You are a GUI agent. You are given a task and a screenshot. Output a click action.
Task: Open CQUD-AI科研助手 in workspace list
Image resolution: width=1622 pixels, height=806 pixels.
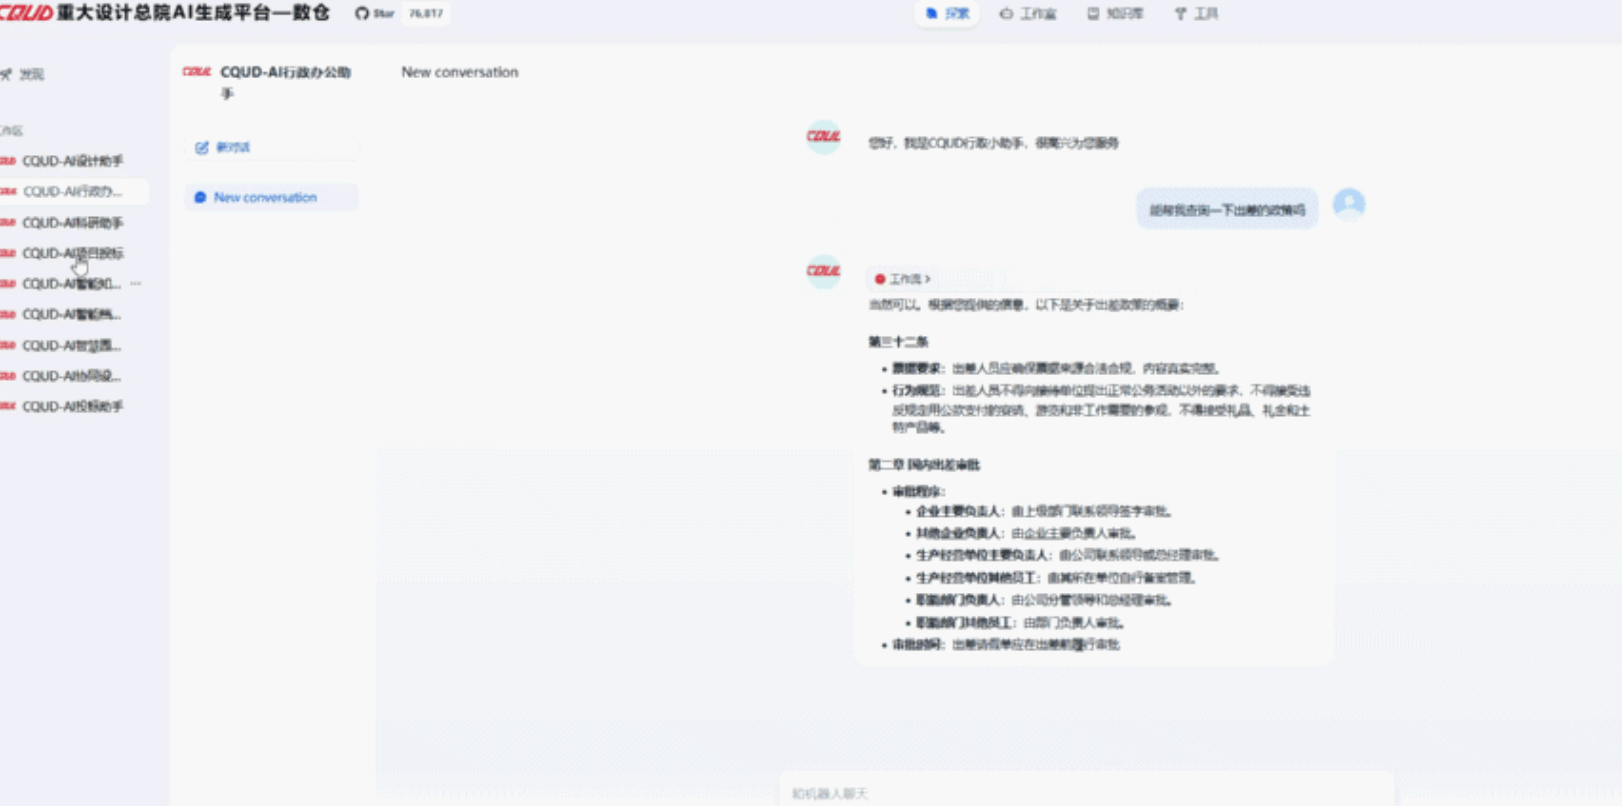pos(72,223)
